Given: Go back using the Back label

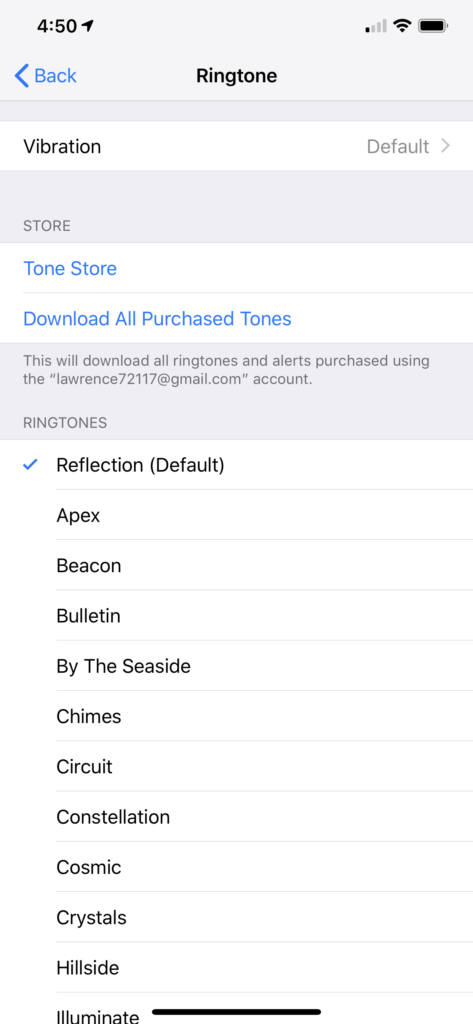Looking at the screenshot, I should [x=56, y=76].
